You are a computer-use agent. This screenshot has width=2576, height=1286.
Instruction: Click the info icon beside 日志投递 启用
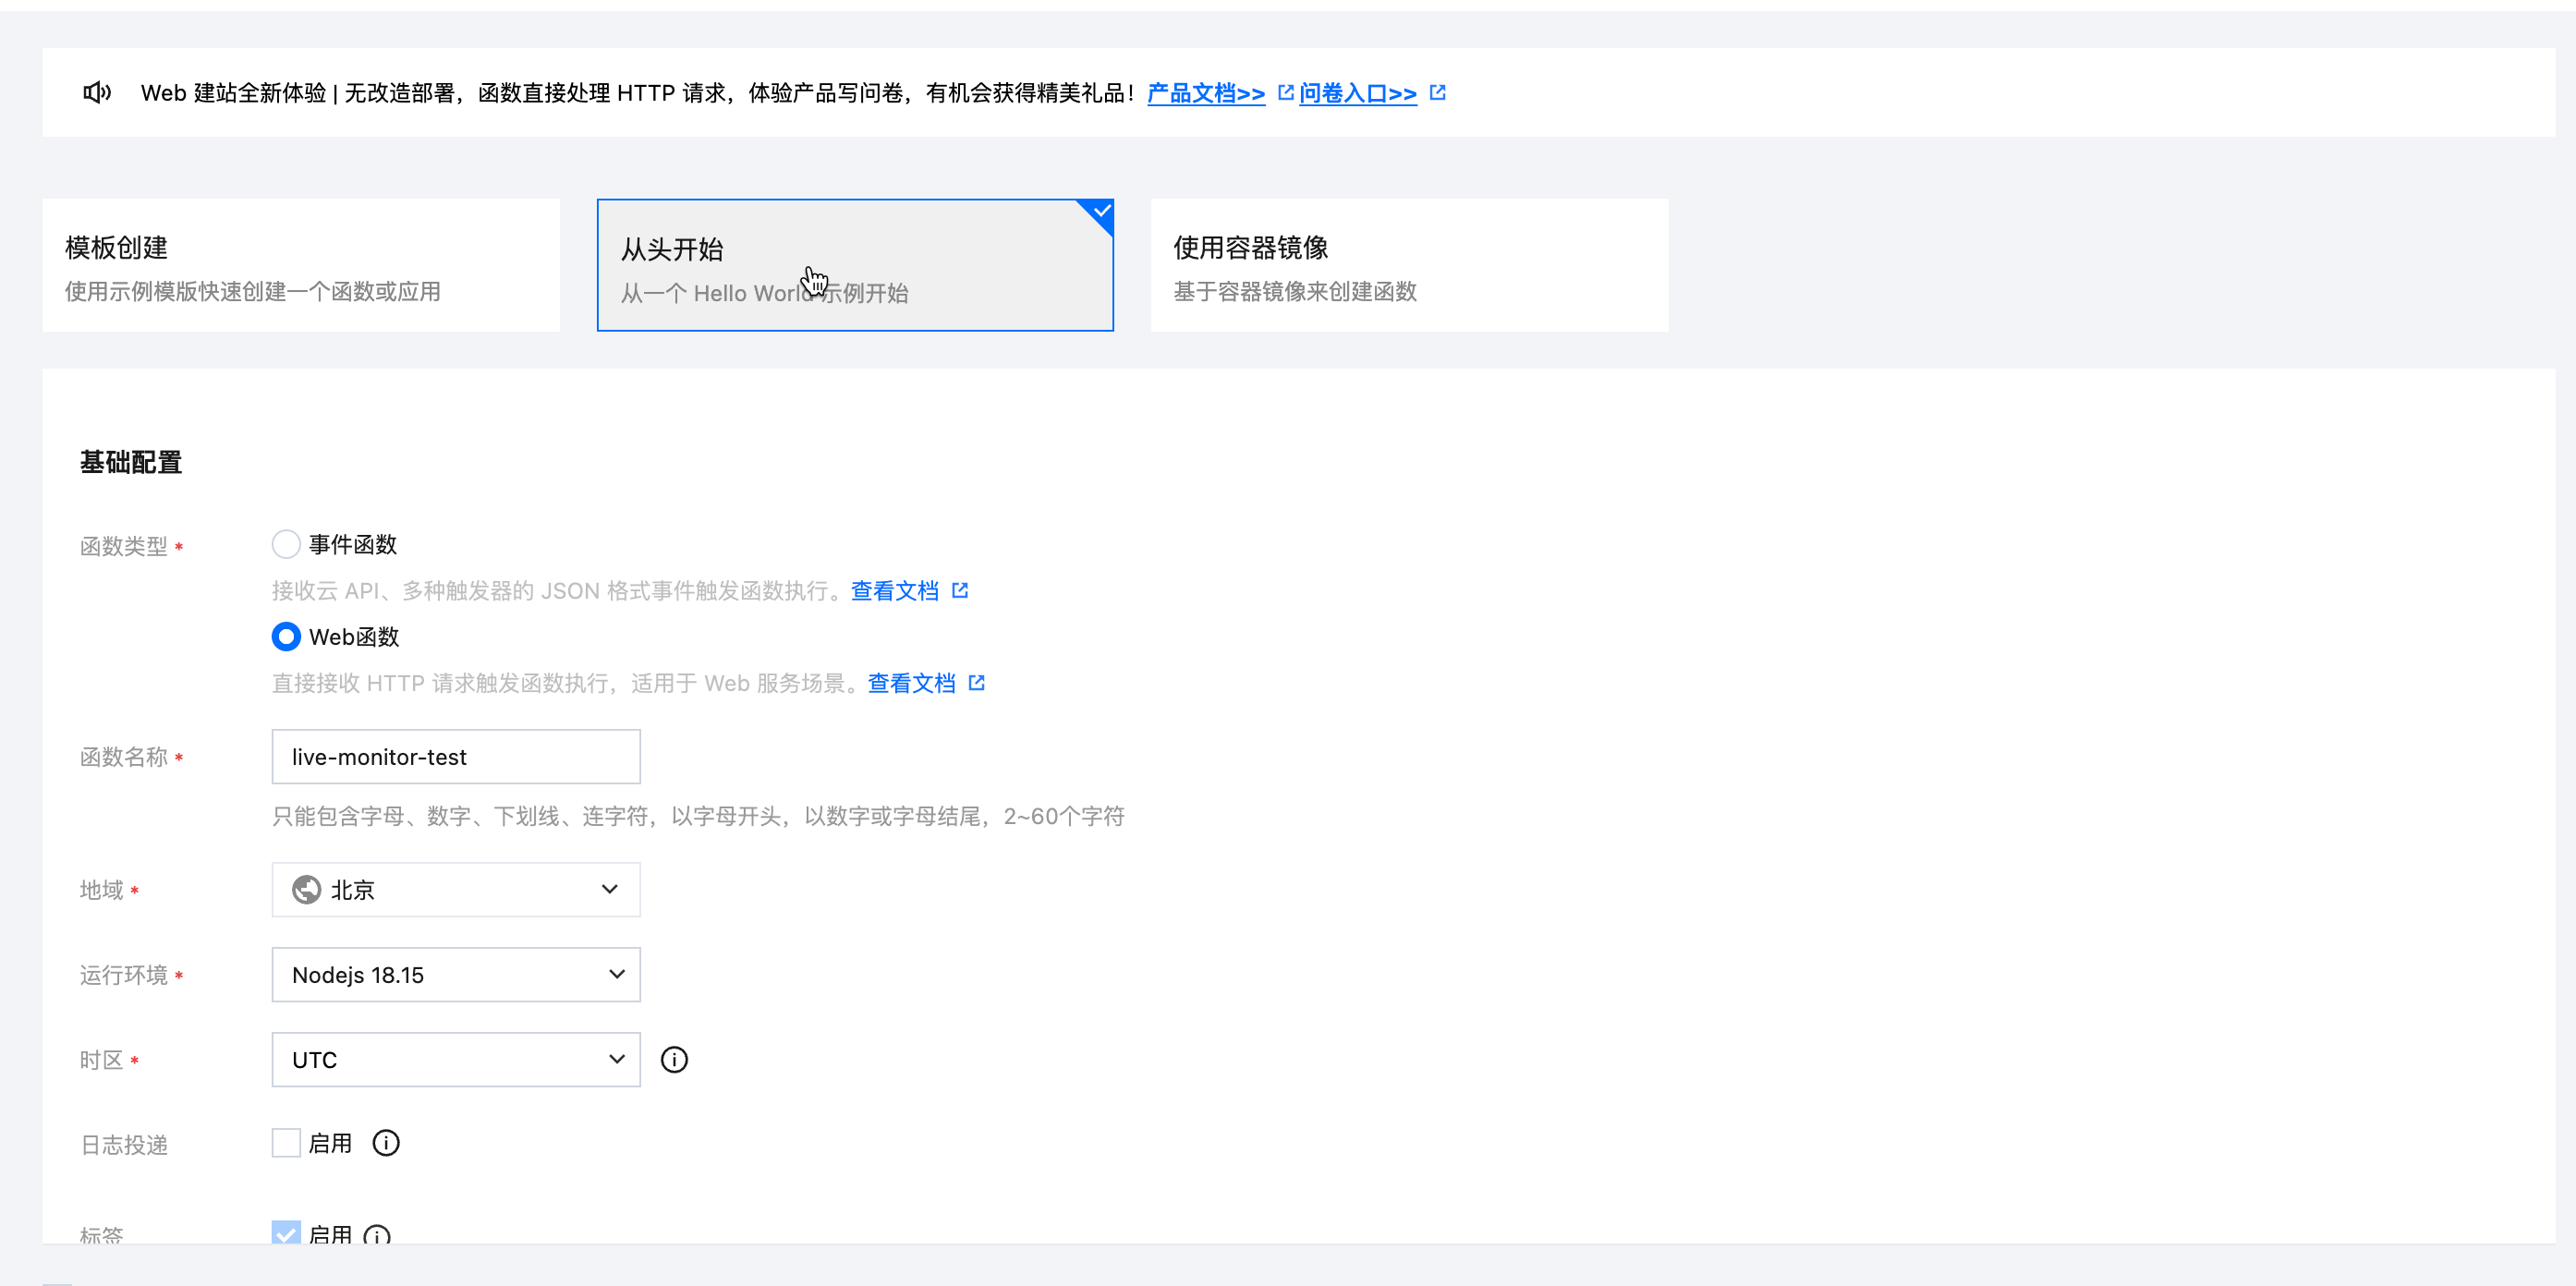[386, 1143]
